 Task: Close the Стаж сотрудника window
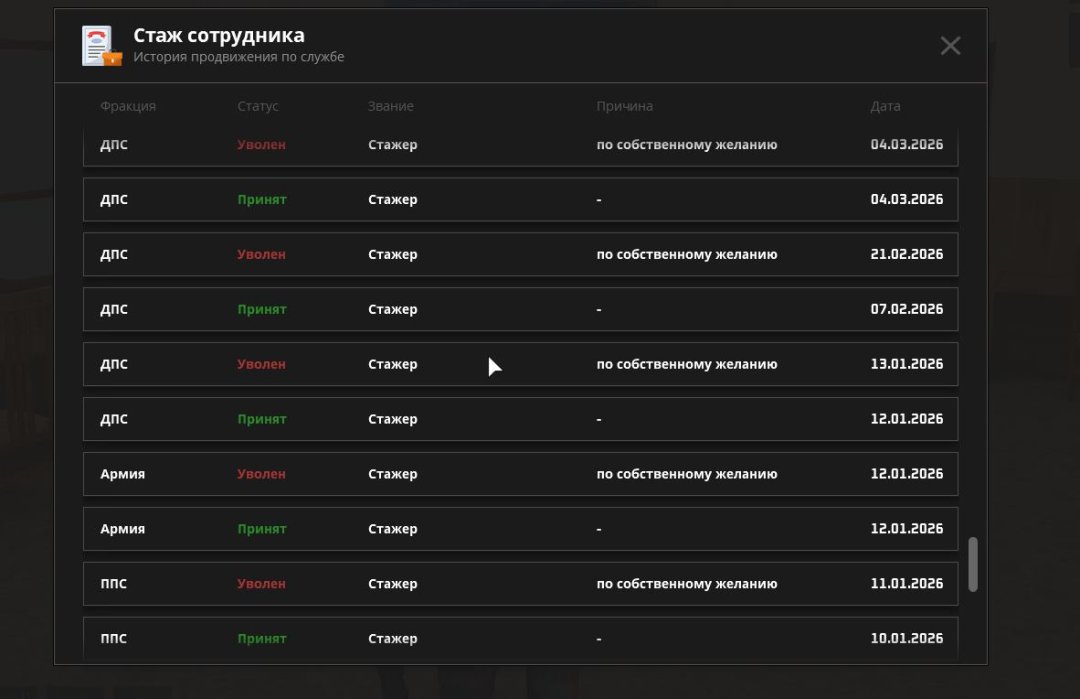click(951, 45)
